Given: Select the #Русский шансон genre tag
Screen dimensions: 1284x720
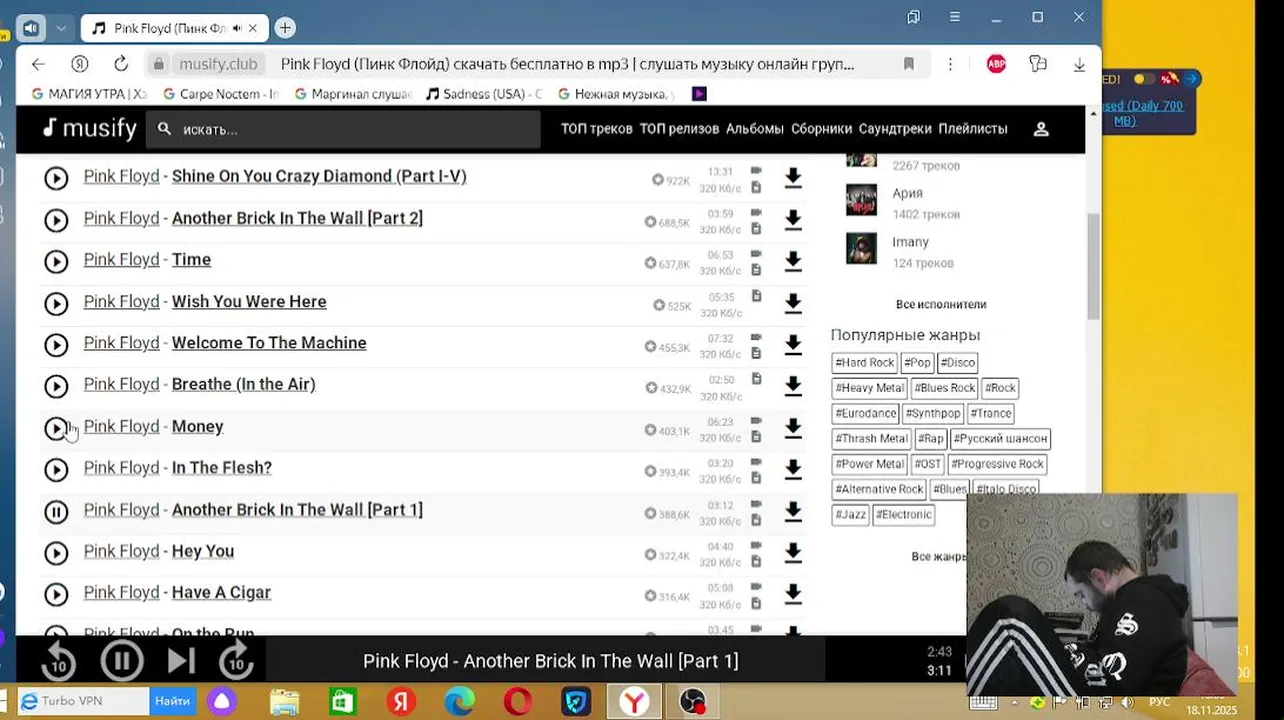Looking at the screenshot, I should pos(1000,438).
